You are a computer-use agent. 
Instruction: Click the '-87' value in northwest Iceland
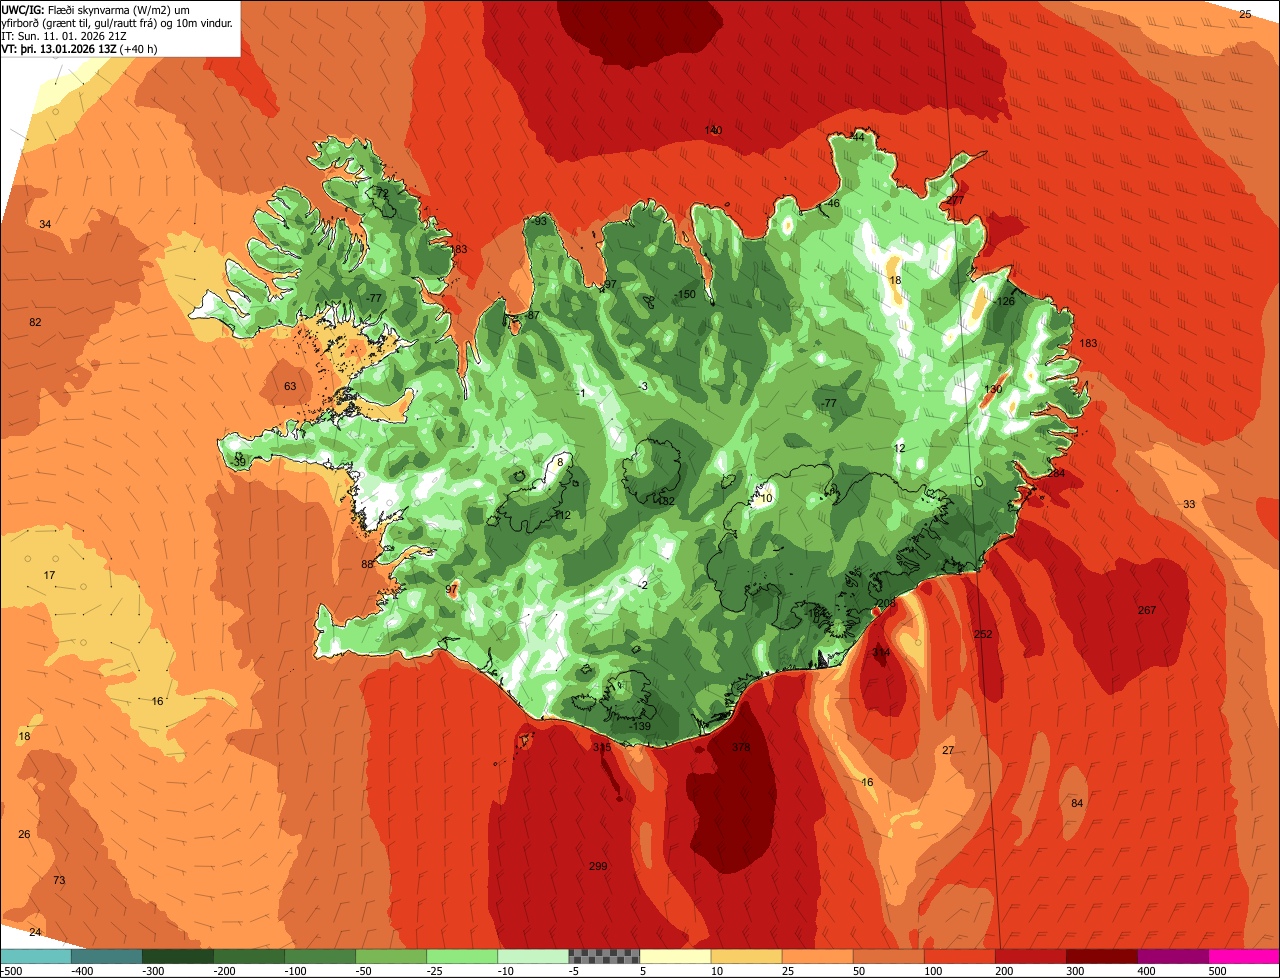pos(532,316)
